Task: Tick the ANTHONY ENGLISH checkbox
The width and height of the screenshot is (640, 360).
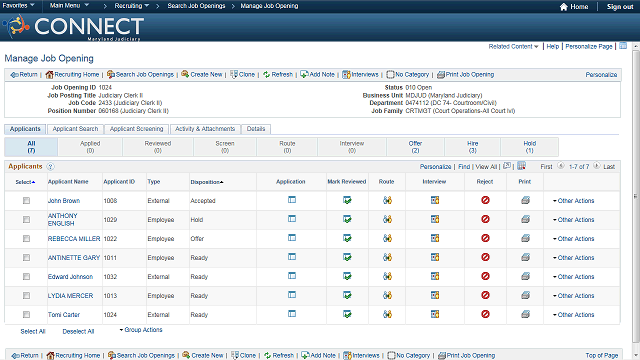Action: pos(27,220)
